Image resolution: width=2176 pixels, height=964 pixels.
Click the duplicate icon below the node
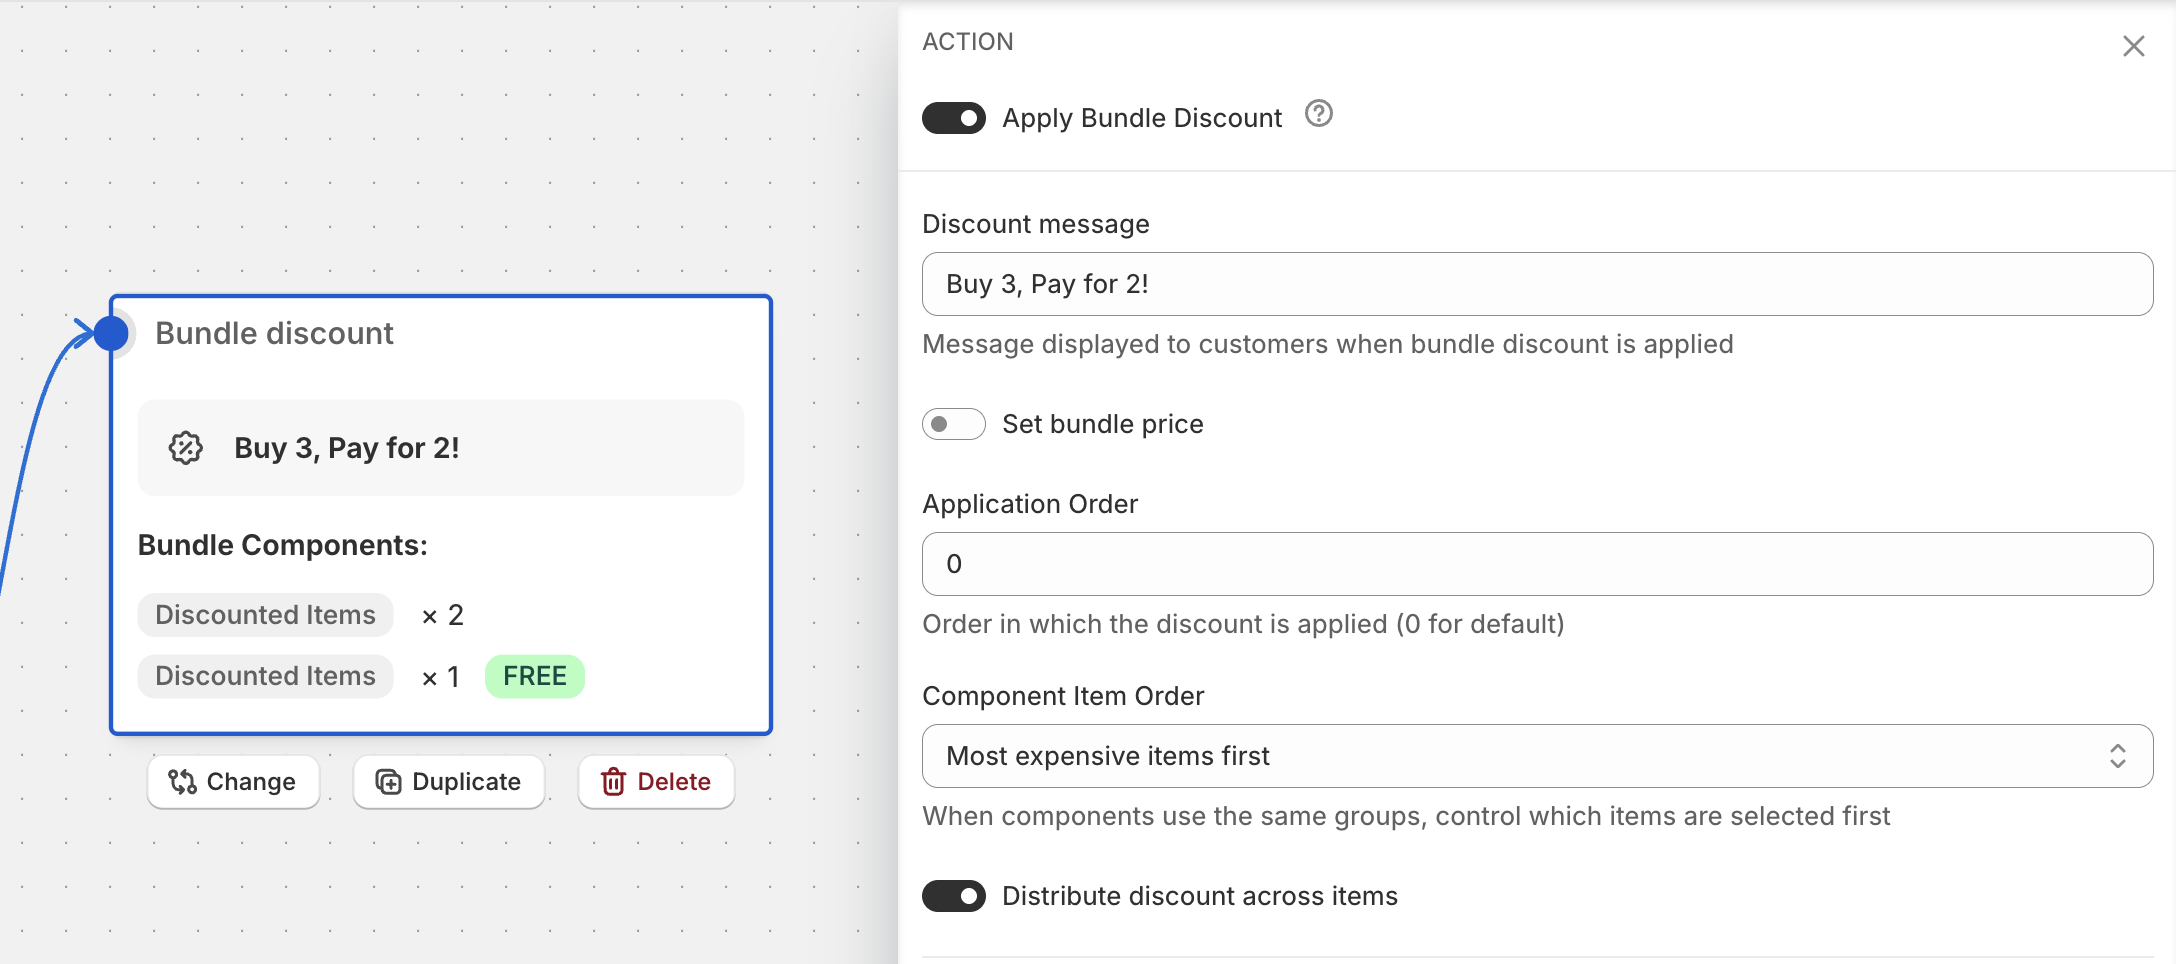(x=388, y=782)
